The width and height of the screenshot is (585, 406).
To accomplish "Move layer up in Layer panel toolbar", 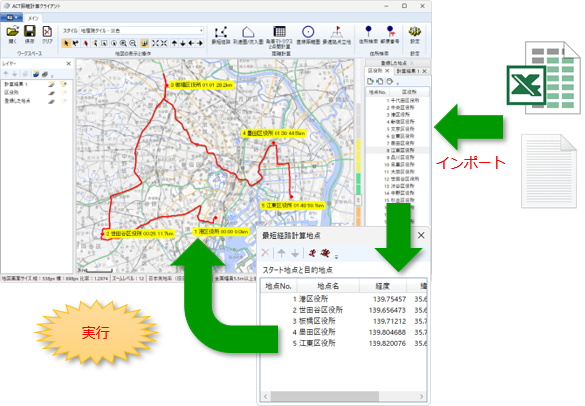I will pyautogui.click(x=6, y=74).
